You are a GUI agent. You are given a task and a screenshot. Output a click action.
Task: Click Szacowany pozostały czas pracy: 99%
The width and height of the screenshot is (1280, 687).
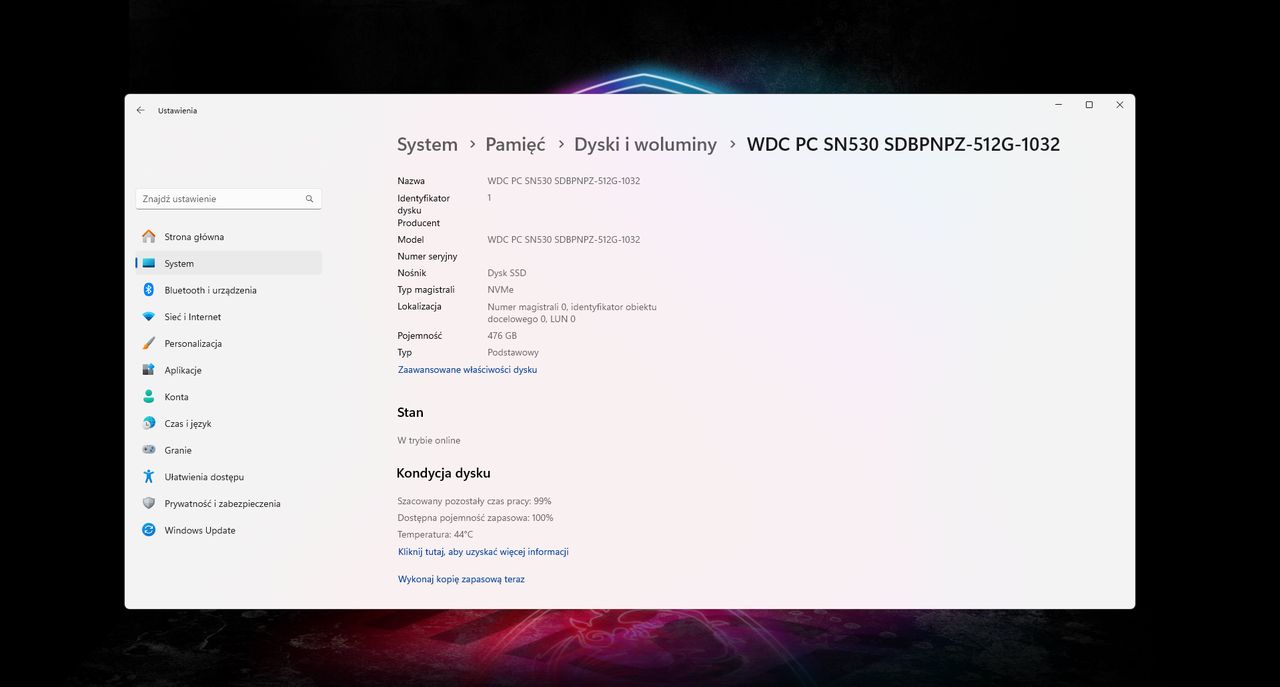(x=474, y=501)
